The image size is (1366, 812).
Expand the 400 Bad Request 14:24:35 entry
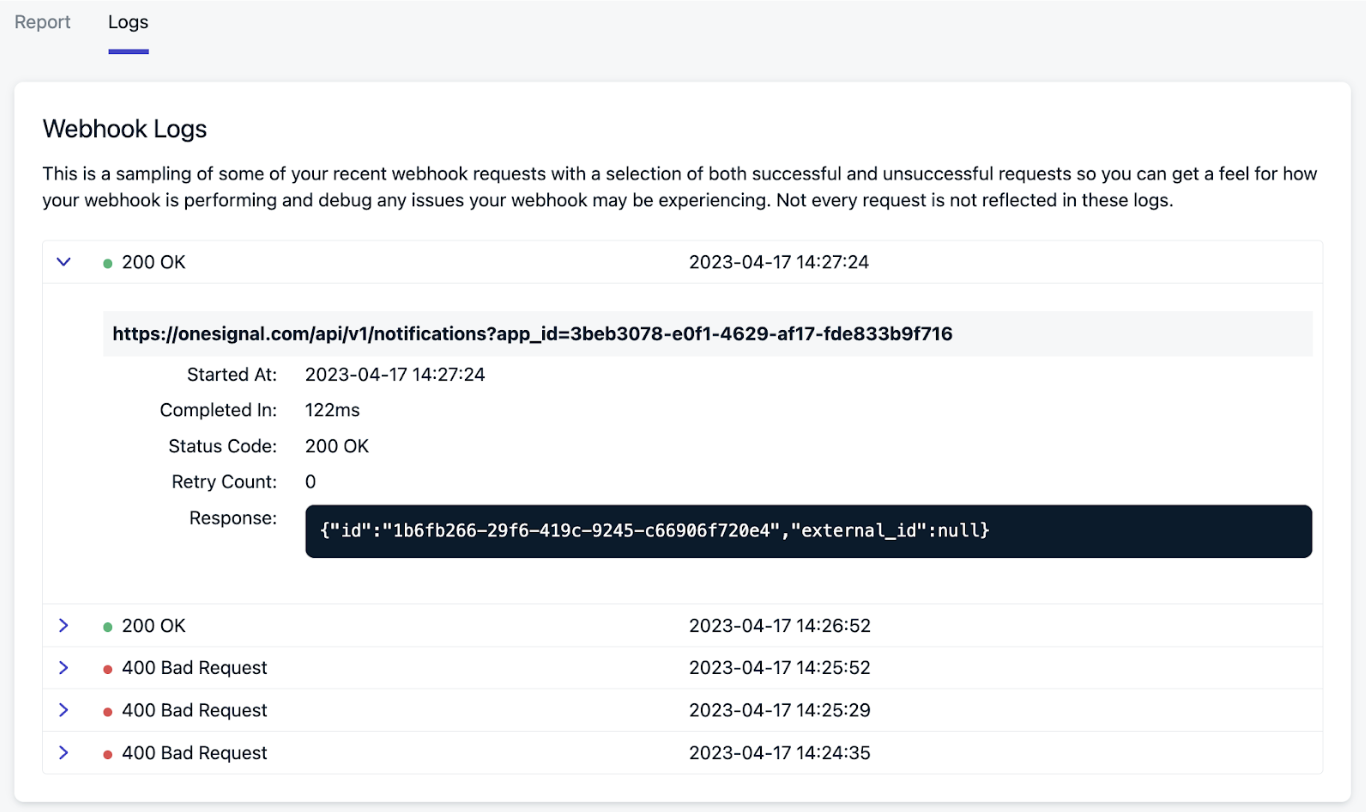coord(64,752)
